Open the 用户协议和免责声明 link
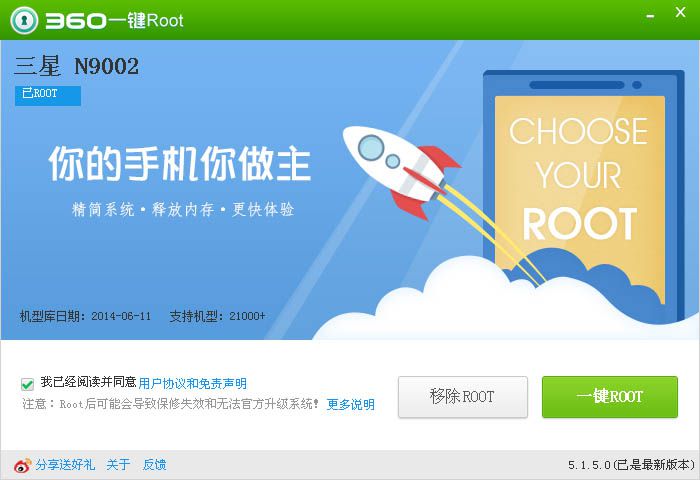The height and width of the screenshot is (480, 700). point(192,384)
